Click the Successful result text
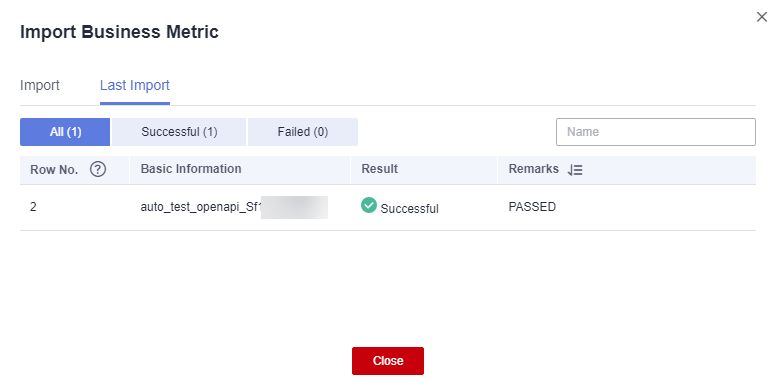Screen dimensions: 774x392 click(409, 209)
